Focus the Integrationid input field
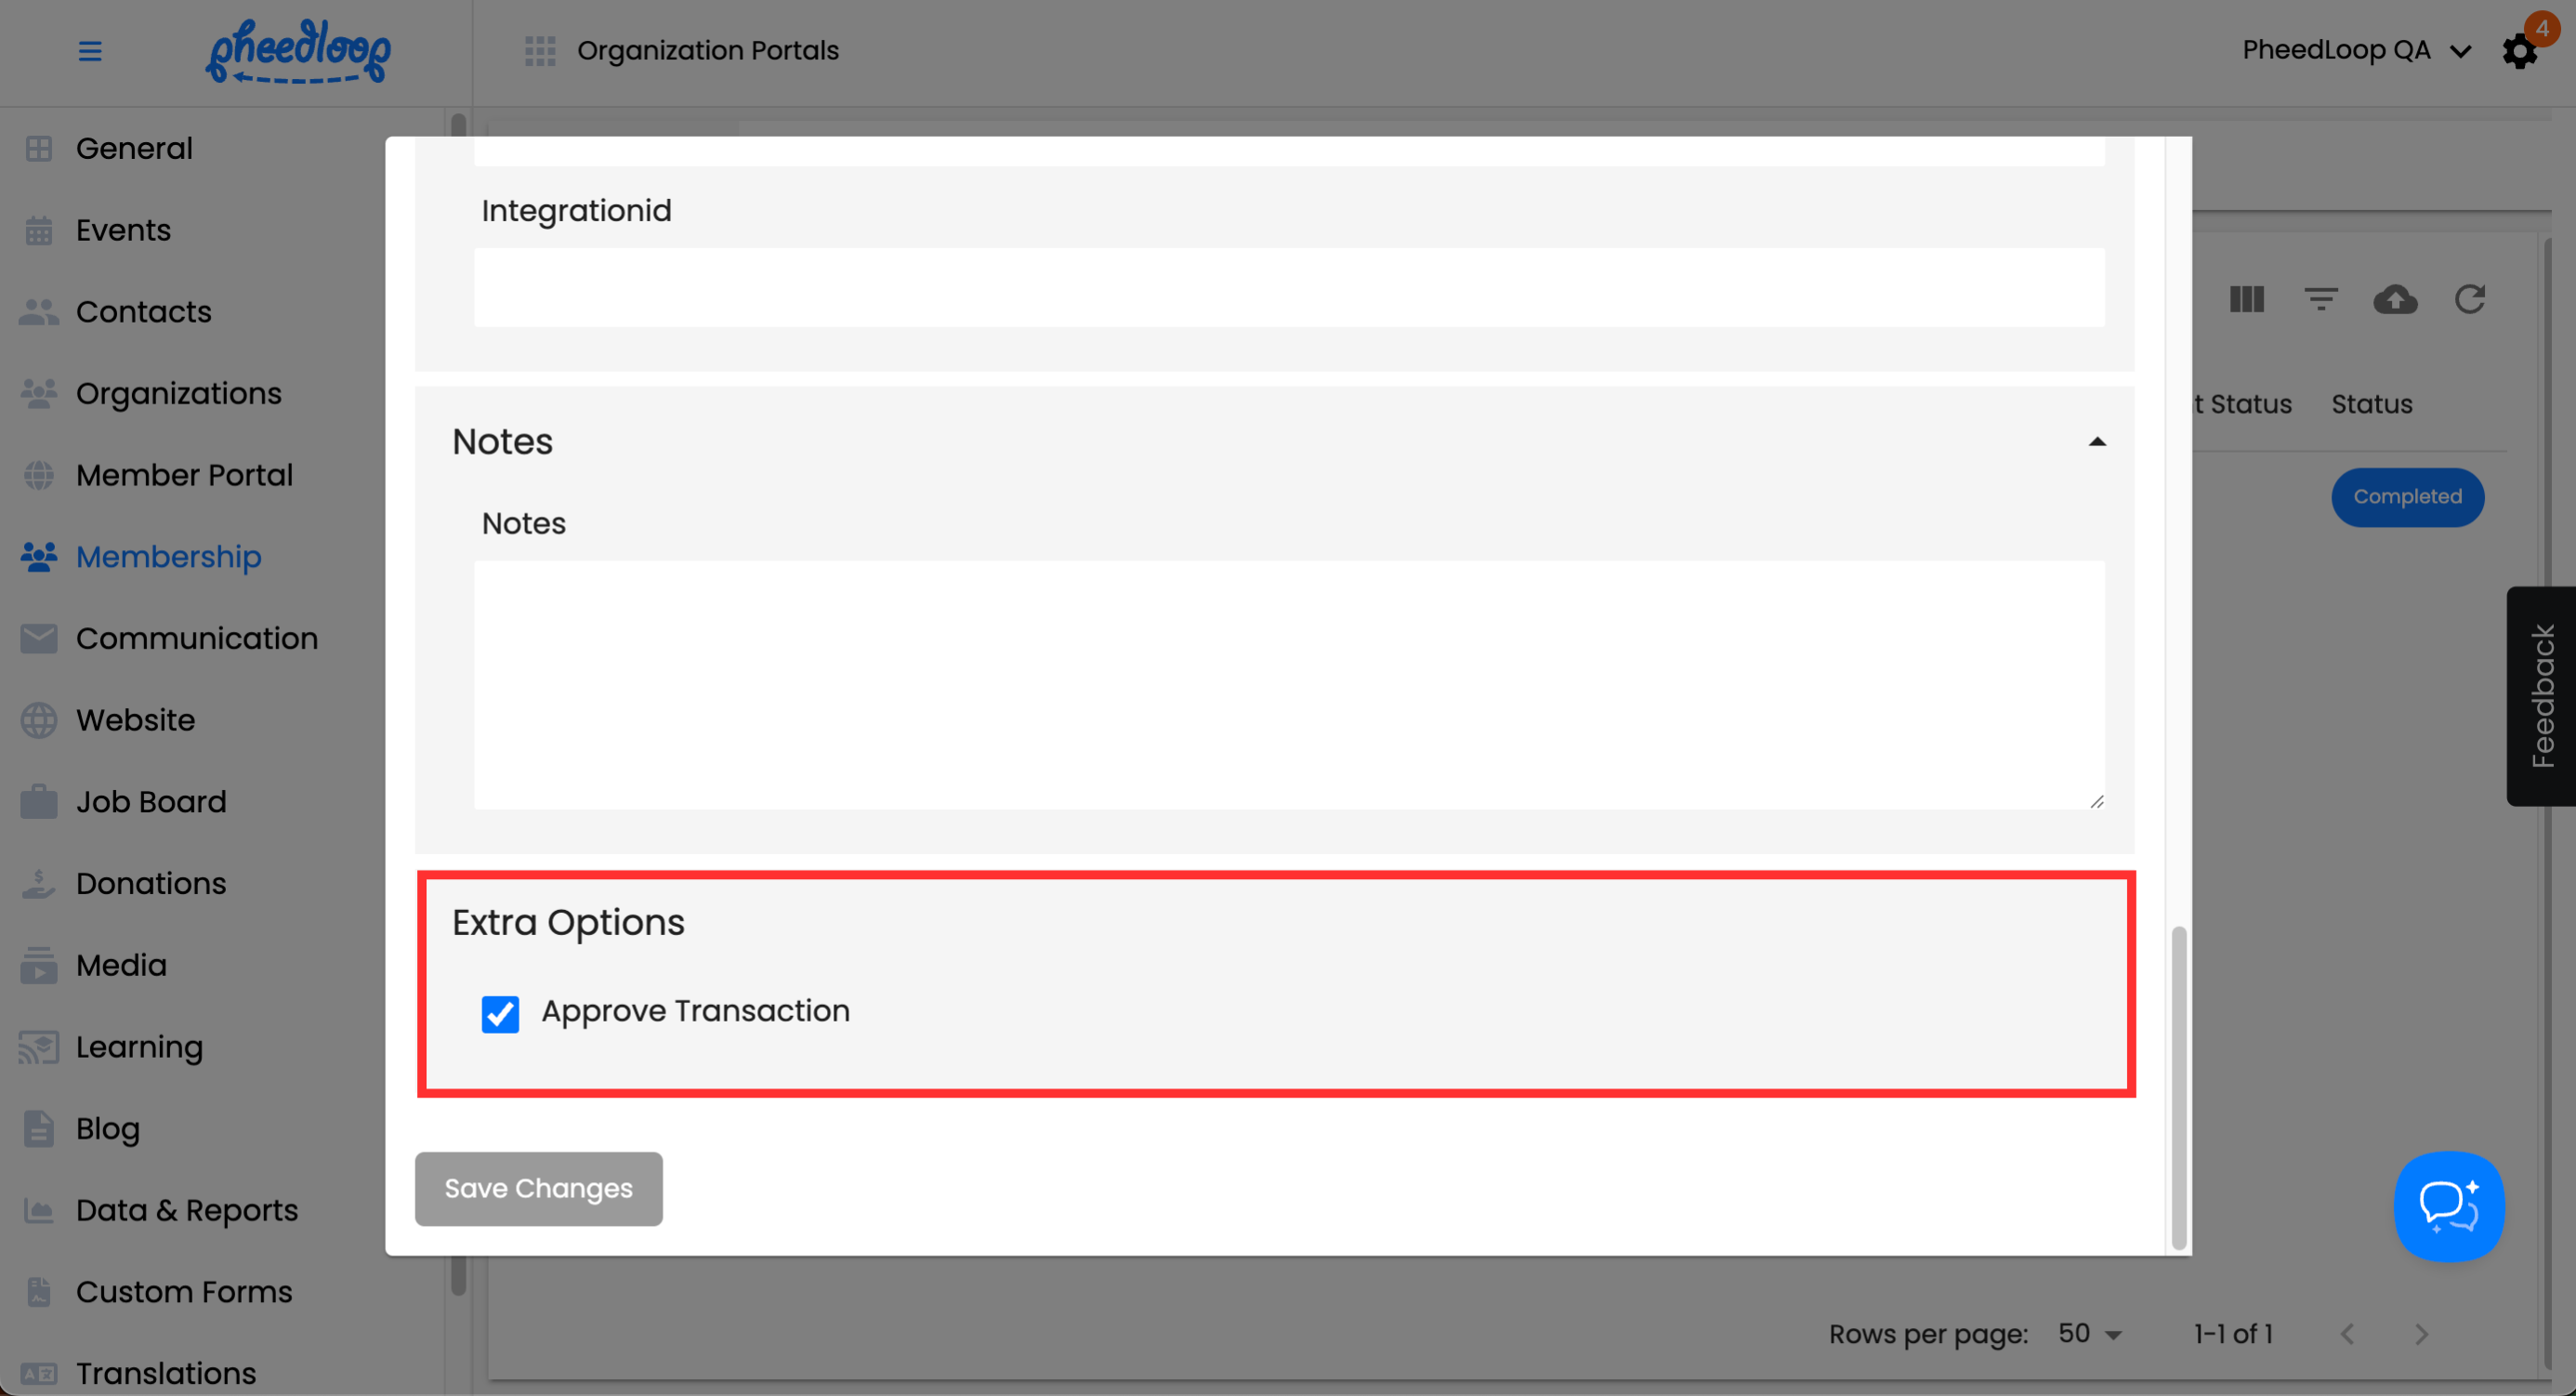This screenshot has width=2576, height=1396. [1288, 287]
